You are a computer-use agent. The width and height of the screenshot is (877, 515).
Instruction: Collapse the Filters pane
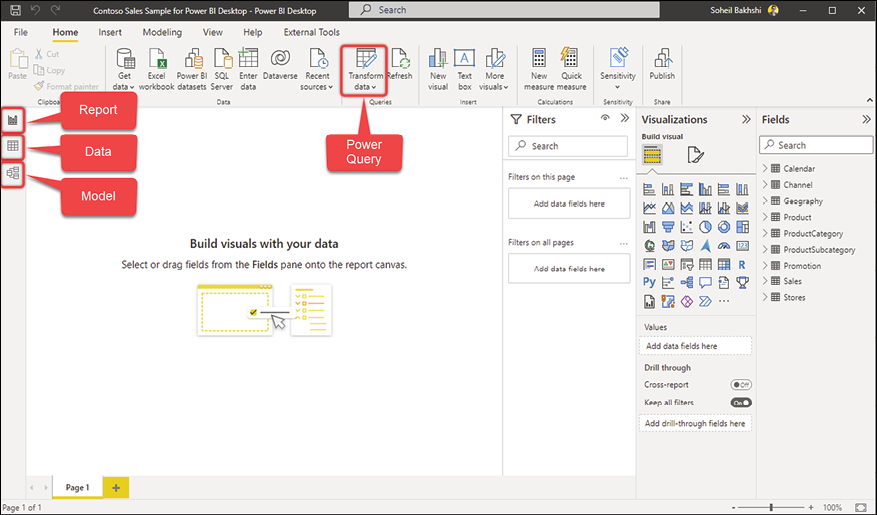625,118
